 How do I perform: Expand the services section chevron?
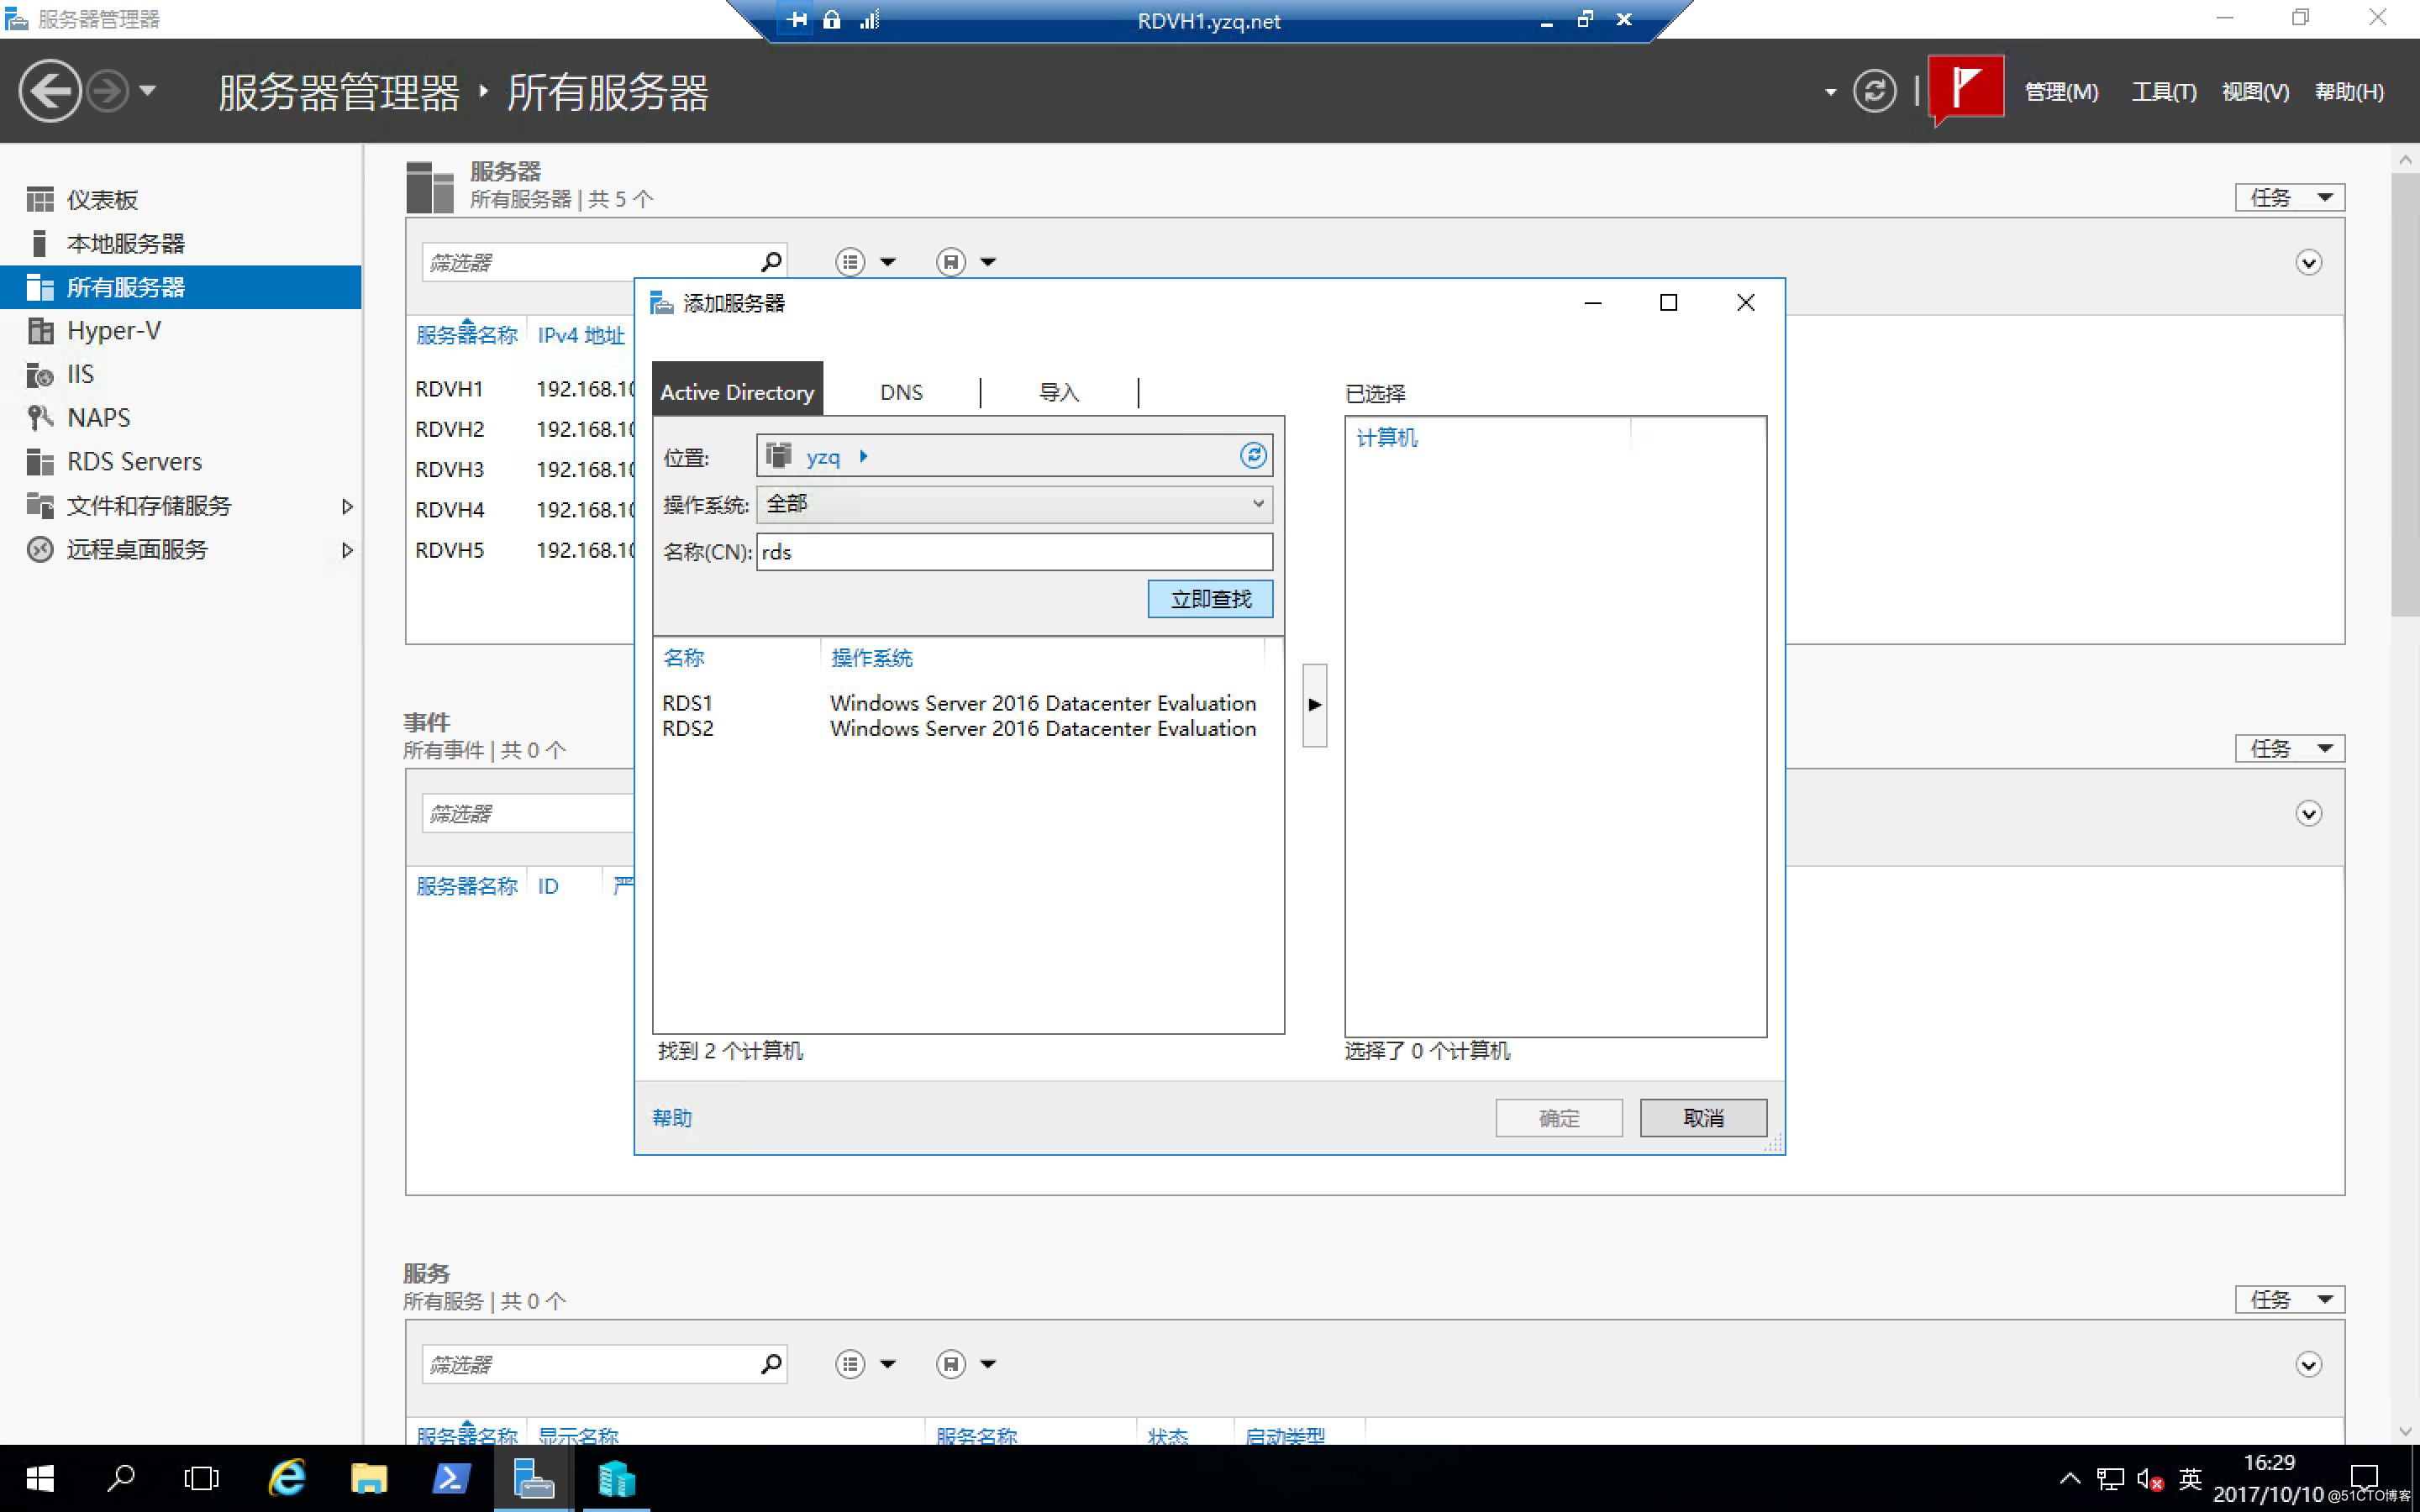2308,1365
